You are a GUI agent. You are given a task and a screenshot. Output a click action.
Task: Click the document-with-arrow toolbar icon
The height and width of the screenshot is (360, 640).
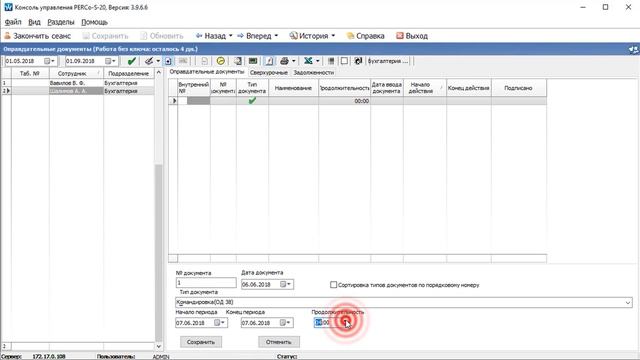pyautogui.click(x=238, y=61)
